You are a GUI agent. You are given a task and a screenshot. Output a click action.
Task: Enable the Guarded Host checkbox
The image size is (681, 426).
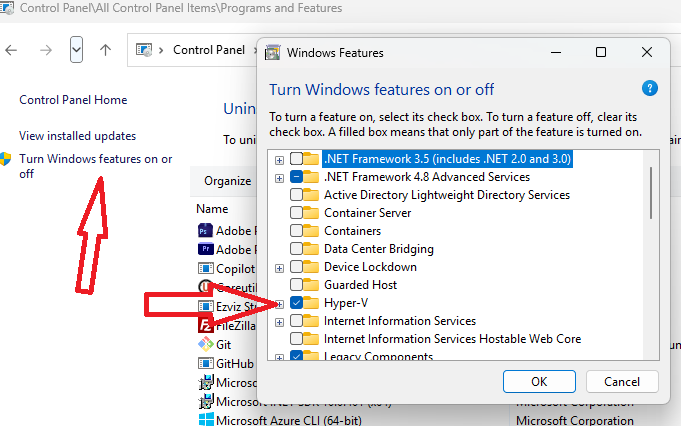point(296,285)
